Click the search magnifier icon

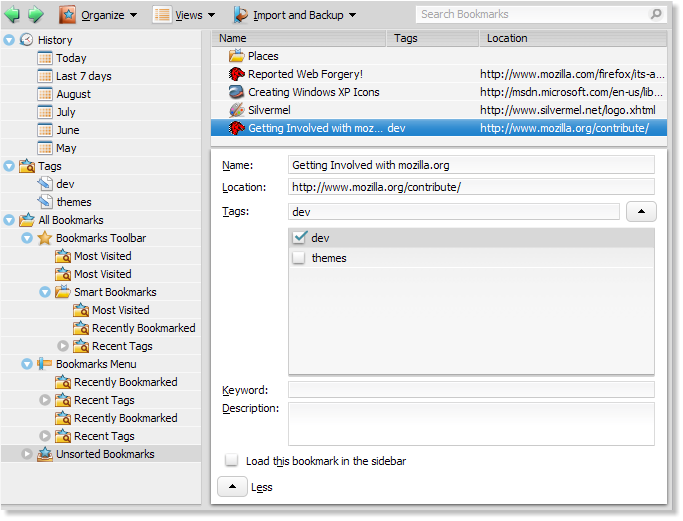(656, 14)
